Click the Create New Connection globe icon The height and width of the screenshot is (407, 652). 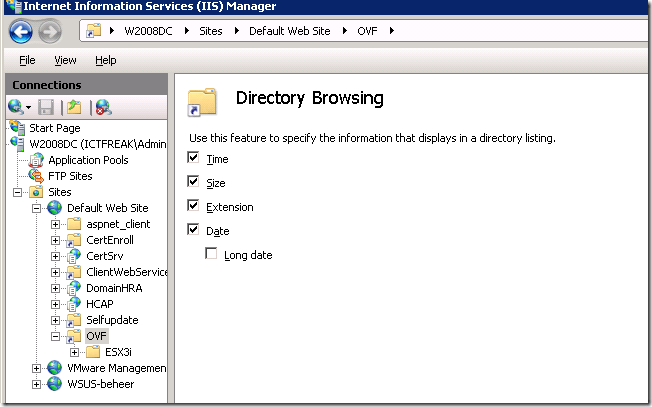16,107
